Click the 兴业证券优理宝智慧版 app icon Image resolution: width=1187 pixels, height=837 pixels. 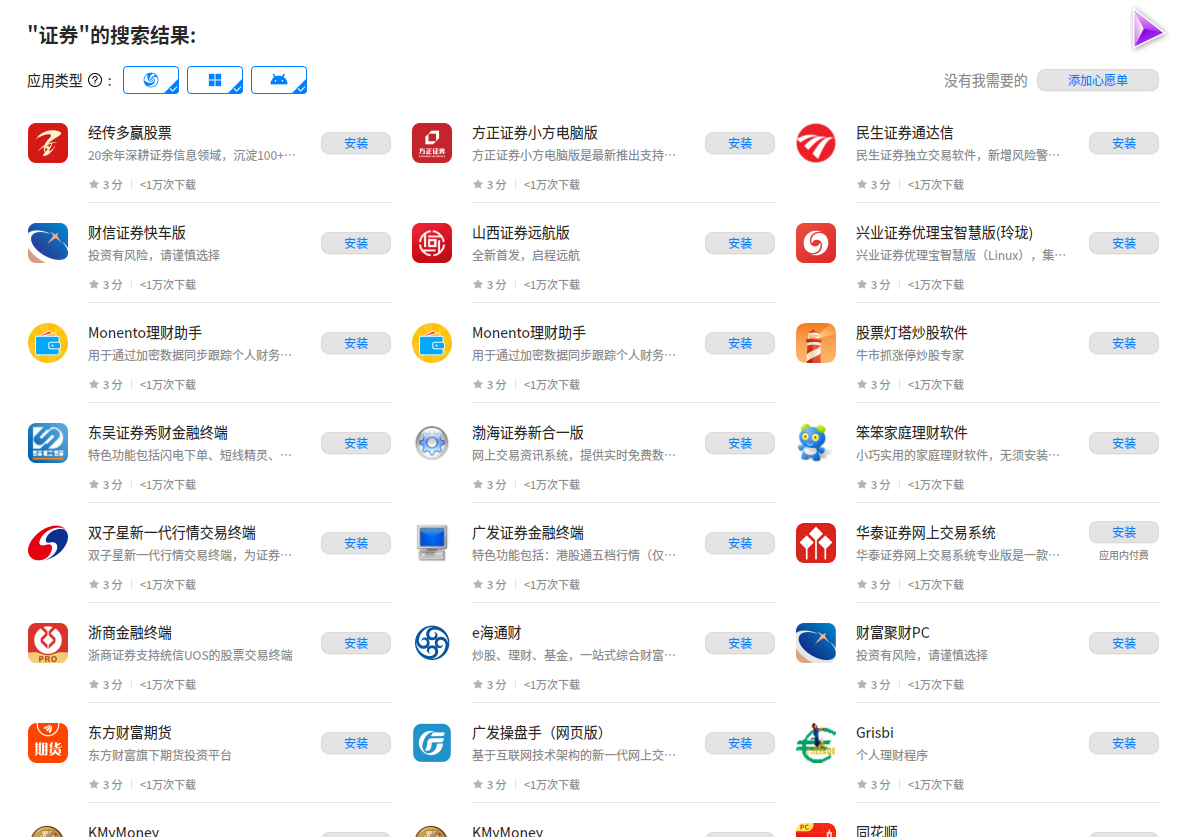[815, 243]
